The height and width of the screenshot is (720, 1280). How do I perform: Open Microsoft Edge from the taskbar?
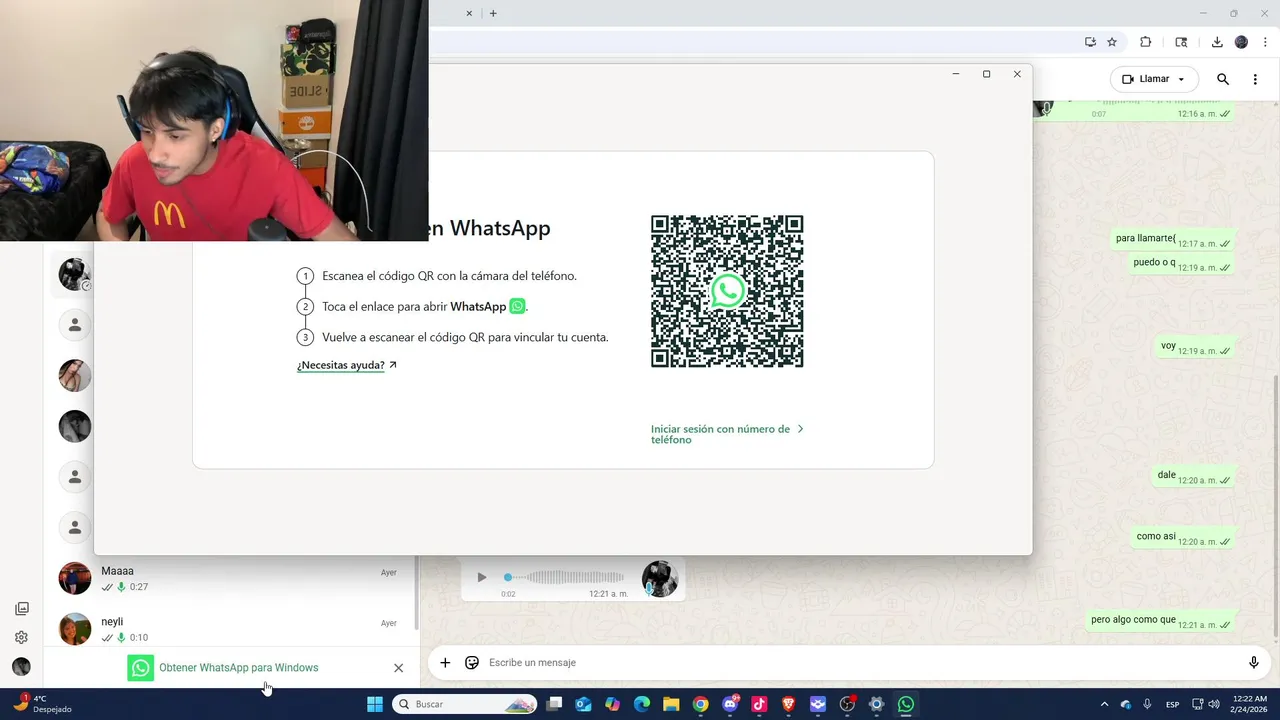click(x=642, y=704)
